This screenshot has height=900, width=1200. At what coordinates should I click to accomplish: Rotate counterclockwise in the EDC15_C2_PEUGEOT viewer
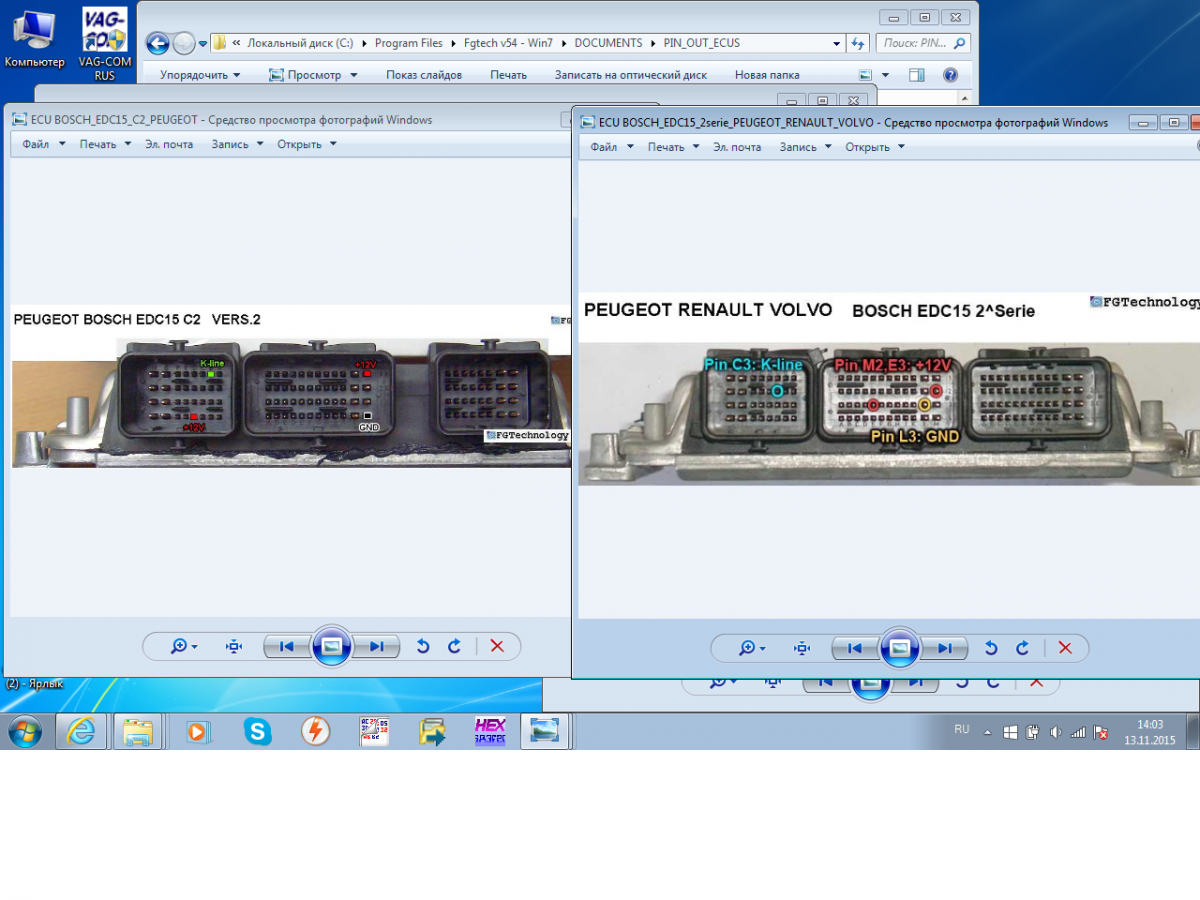[423, 647]
